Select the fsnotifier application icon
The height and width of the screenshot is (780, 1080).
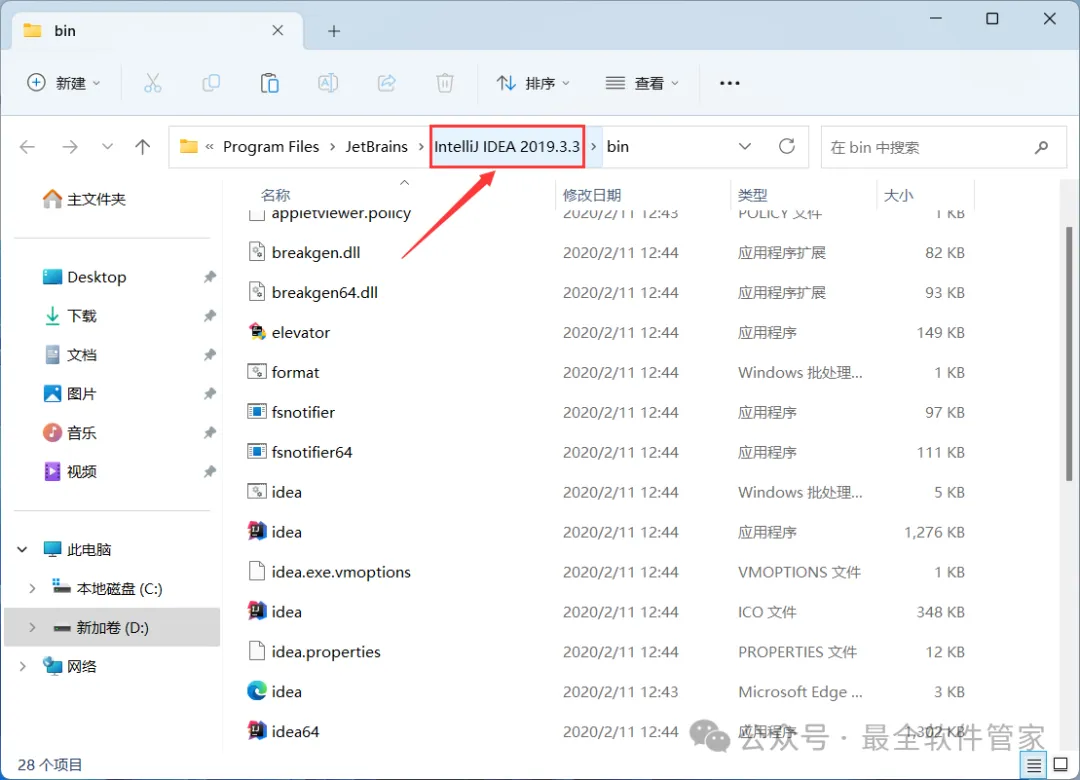(257, 412)
